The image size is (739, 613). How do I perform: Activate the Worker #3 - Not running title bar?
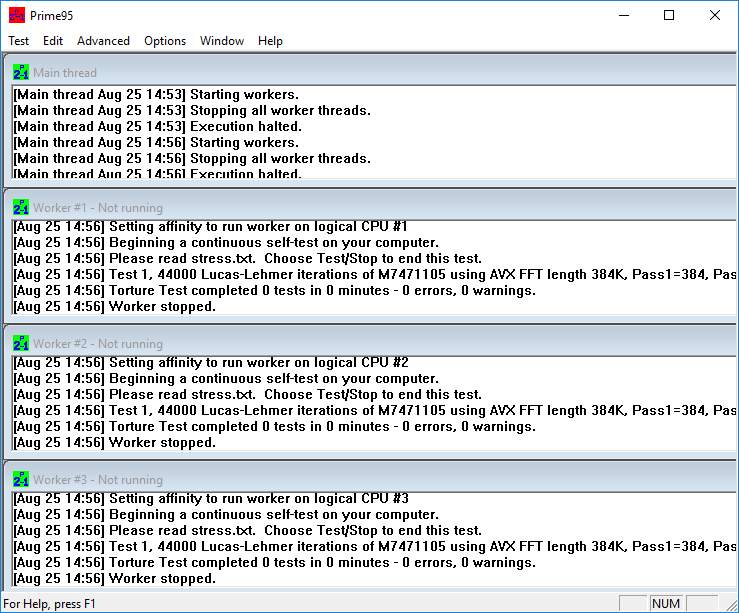coord(370,478)
